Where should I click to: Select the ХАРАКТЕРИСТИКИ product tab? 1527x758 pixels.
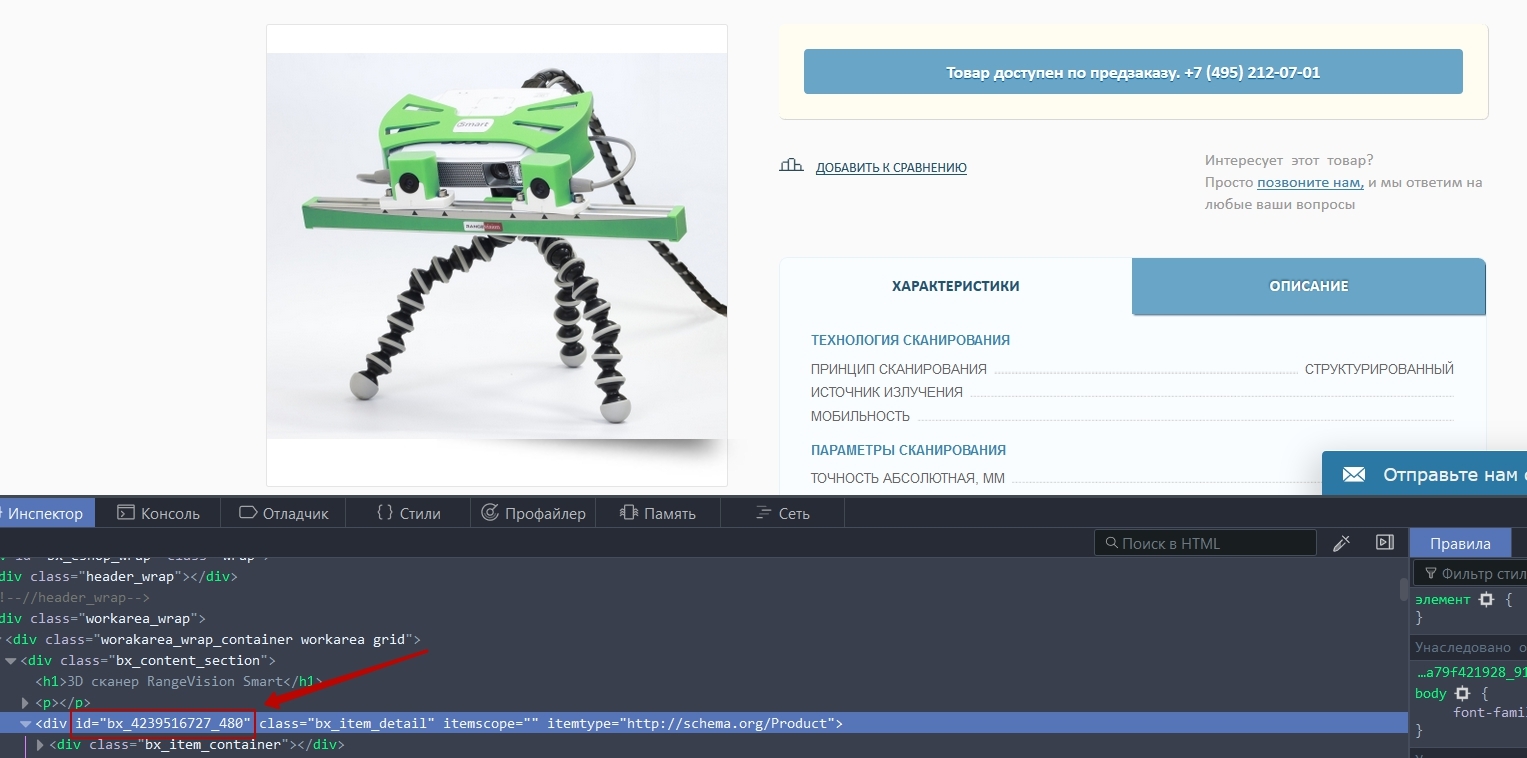[955, 286]
